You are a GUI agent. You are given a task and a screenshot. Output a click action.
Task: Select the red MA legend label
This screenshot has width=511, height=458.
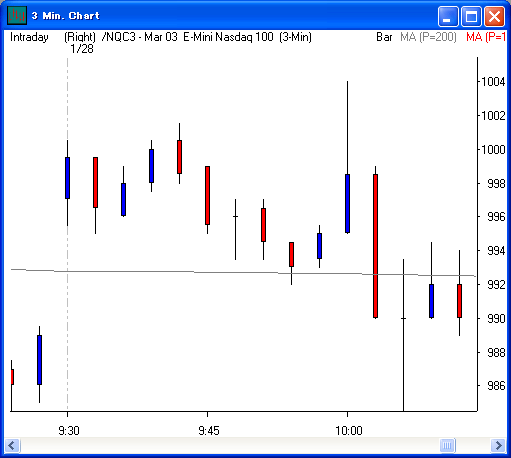486,37
